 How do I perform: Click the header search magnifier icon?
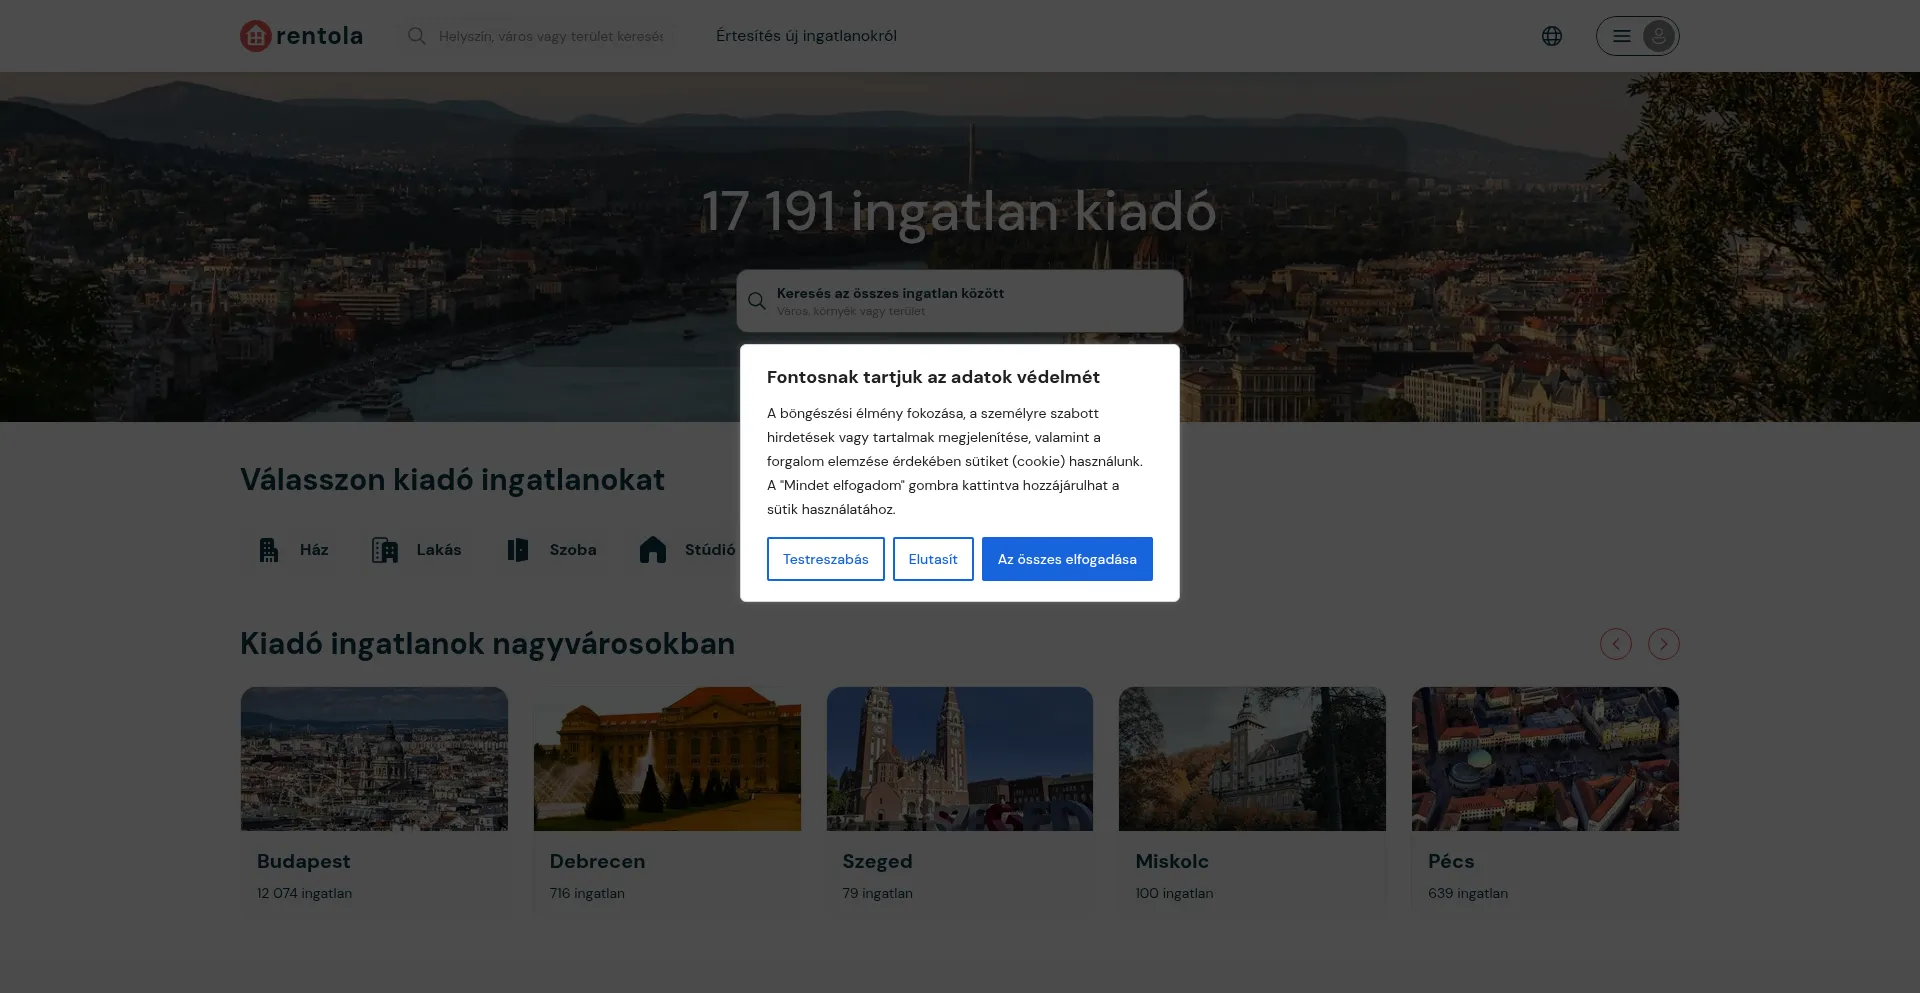tap(417, 36)
